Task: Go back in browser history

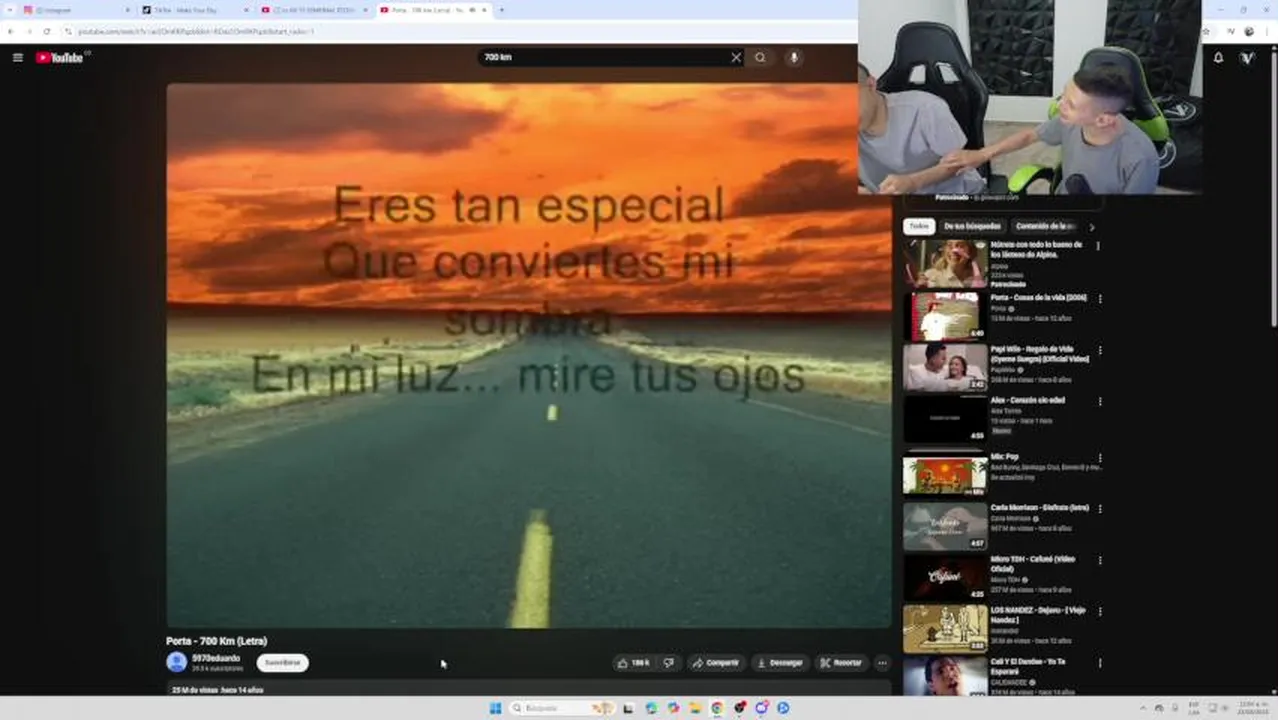Action: pos(11,31)
